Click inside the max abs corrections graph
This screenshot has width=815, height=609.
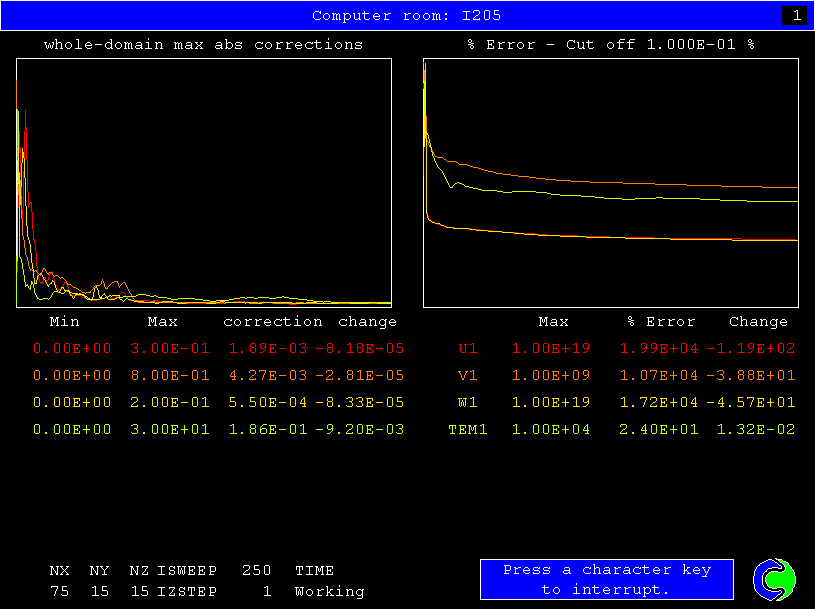pyautogui.click(x=204, y=183)
